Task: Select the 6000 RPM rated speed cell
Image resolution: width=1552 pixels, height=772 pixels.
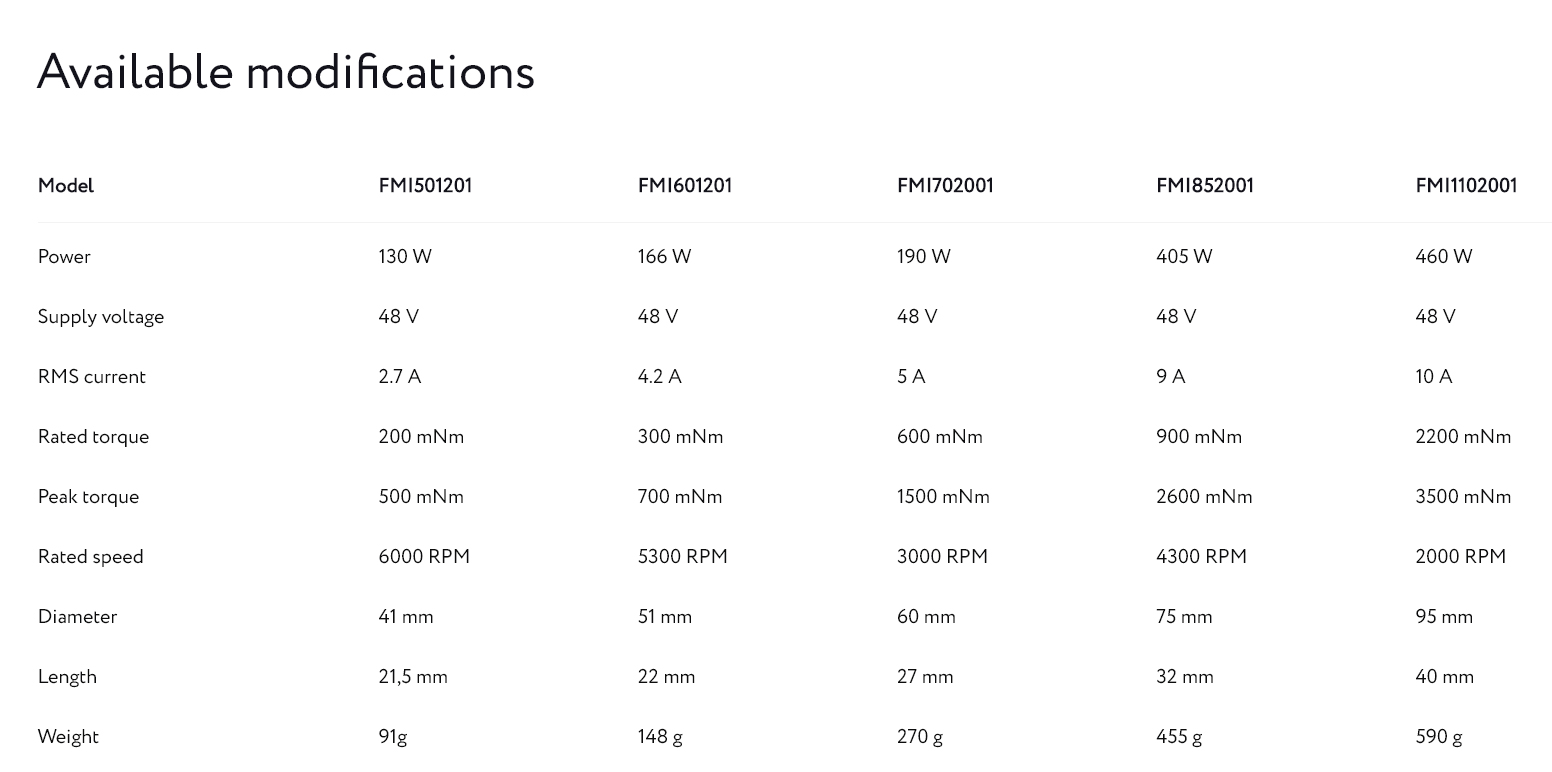Action: point(424,557)
